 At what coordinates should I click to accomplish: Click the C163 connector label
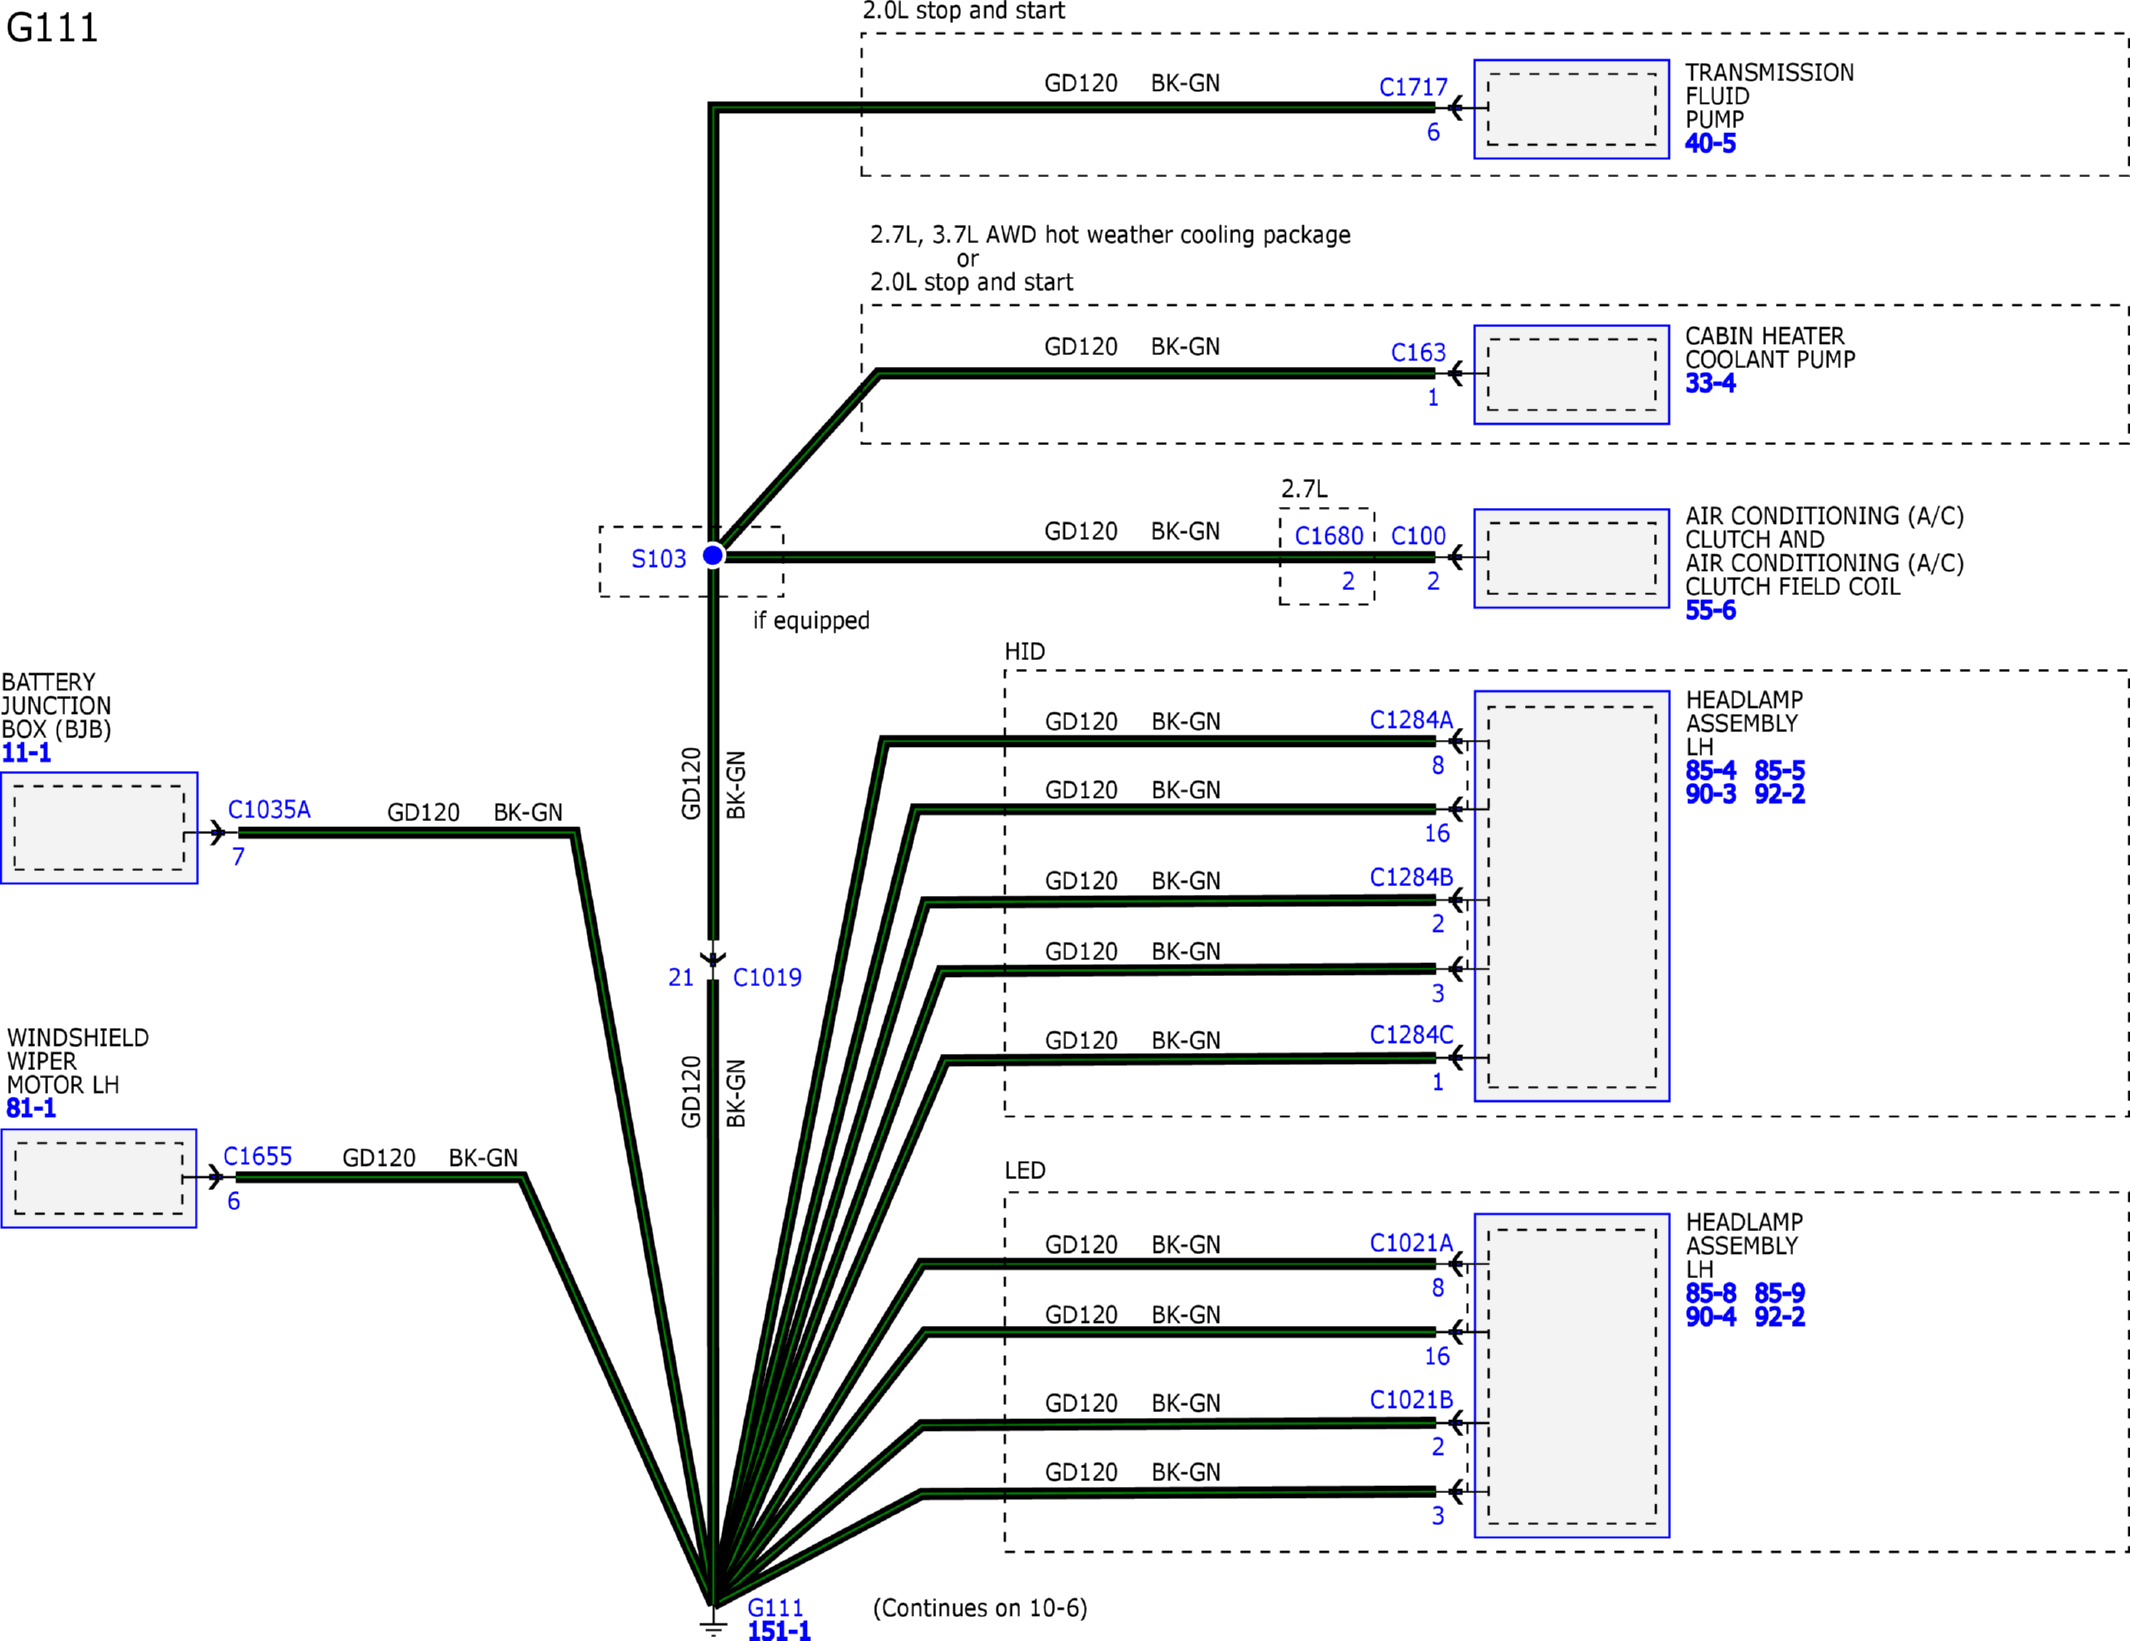pos(1418,352)
